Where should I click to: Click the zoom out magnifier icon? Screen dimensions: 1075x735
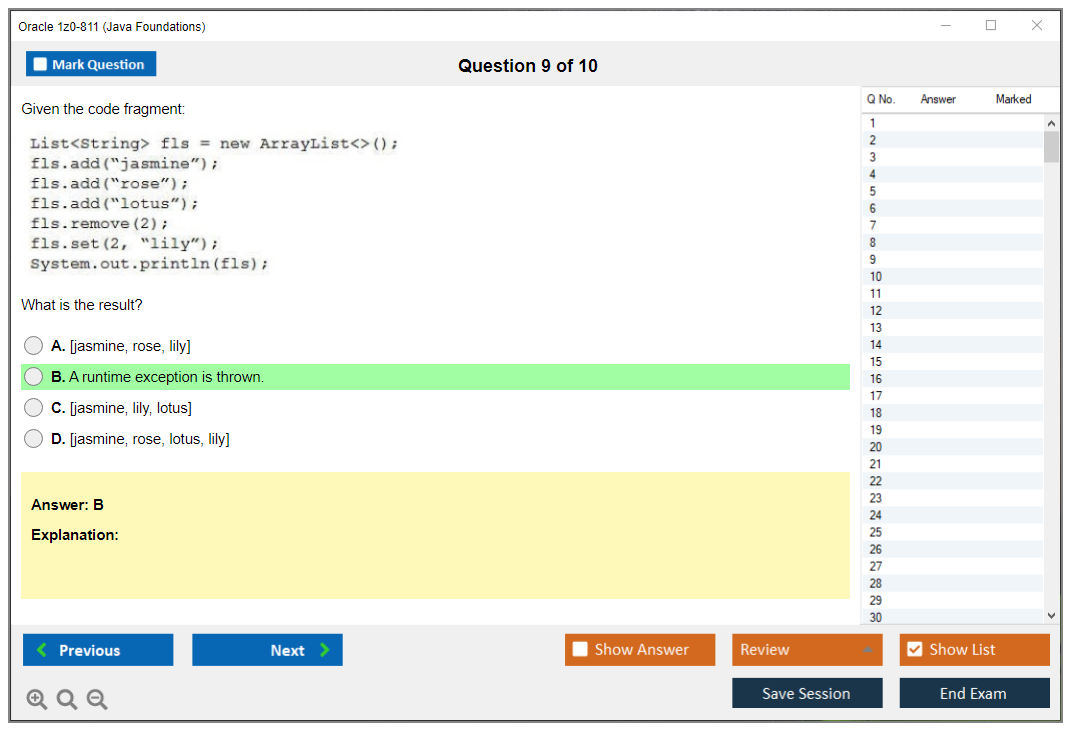[x=97, y=699]
